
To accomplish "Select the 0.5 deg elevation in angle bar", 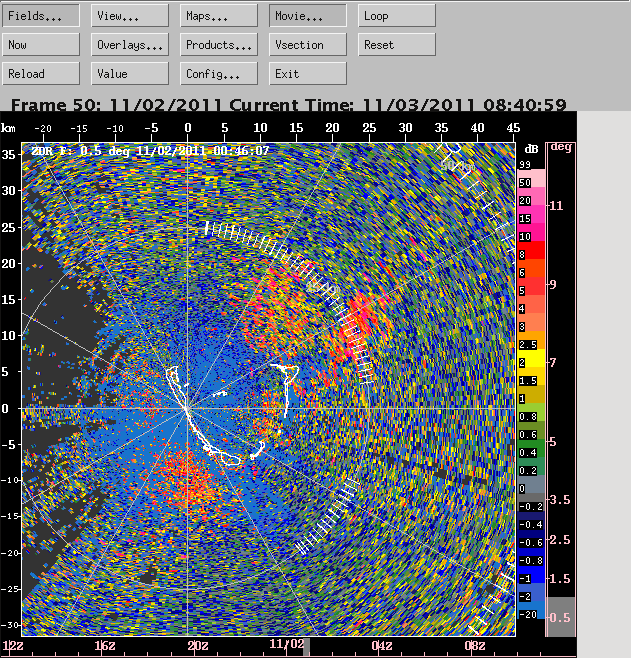I will [x=560, y=617].
